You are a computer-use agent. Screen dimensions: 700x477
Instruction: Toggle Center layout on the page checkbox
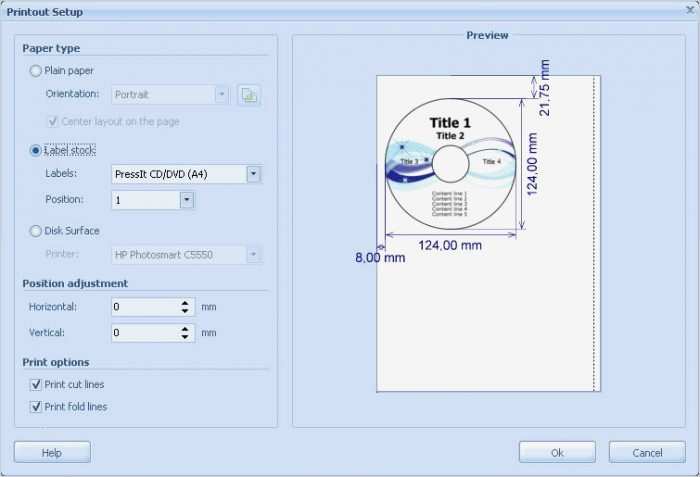click(53, 121)
